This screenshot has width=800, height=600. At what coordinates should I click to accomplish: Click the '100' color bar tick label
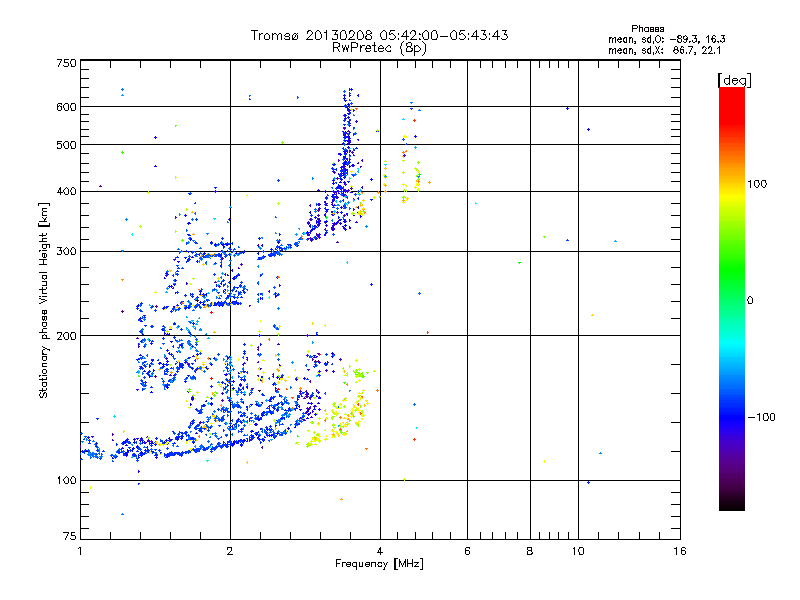757,184
